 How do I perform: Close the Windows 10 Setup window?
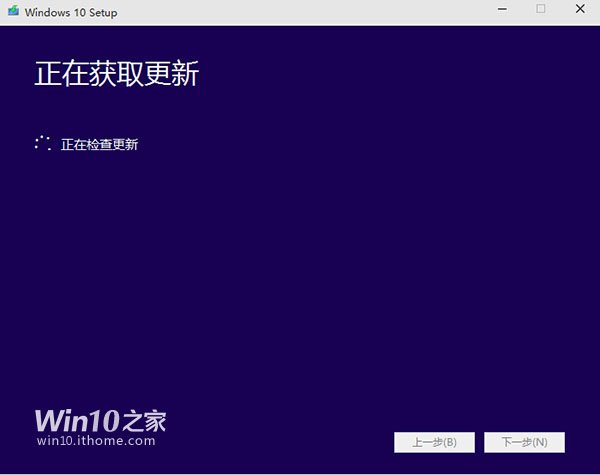[x=580, y=8]
